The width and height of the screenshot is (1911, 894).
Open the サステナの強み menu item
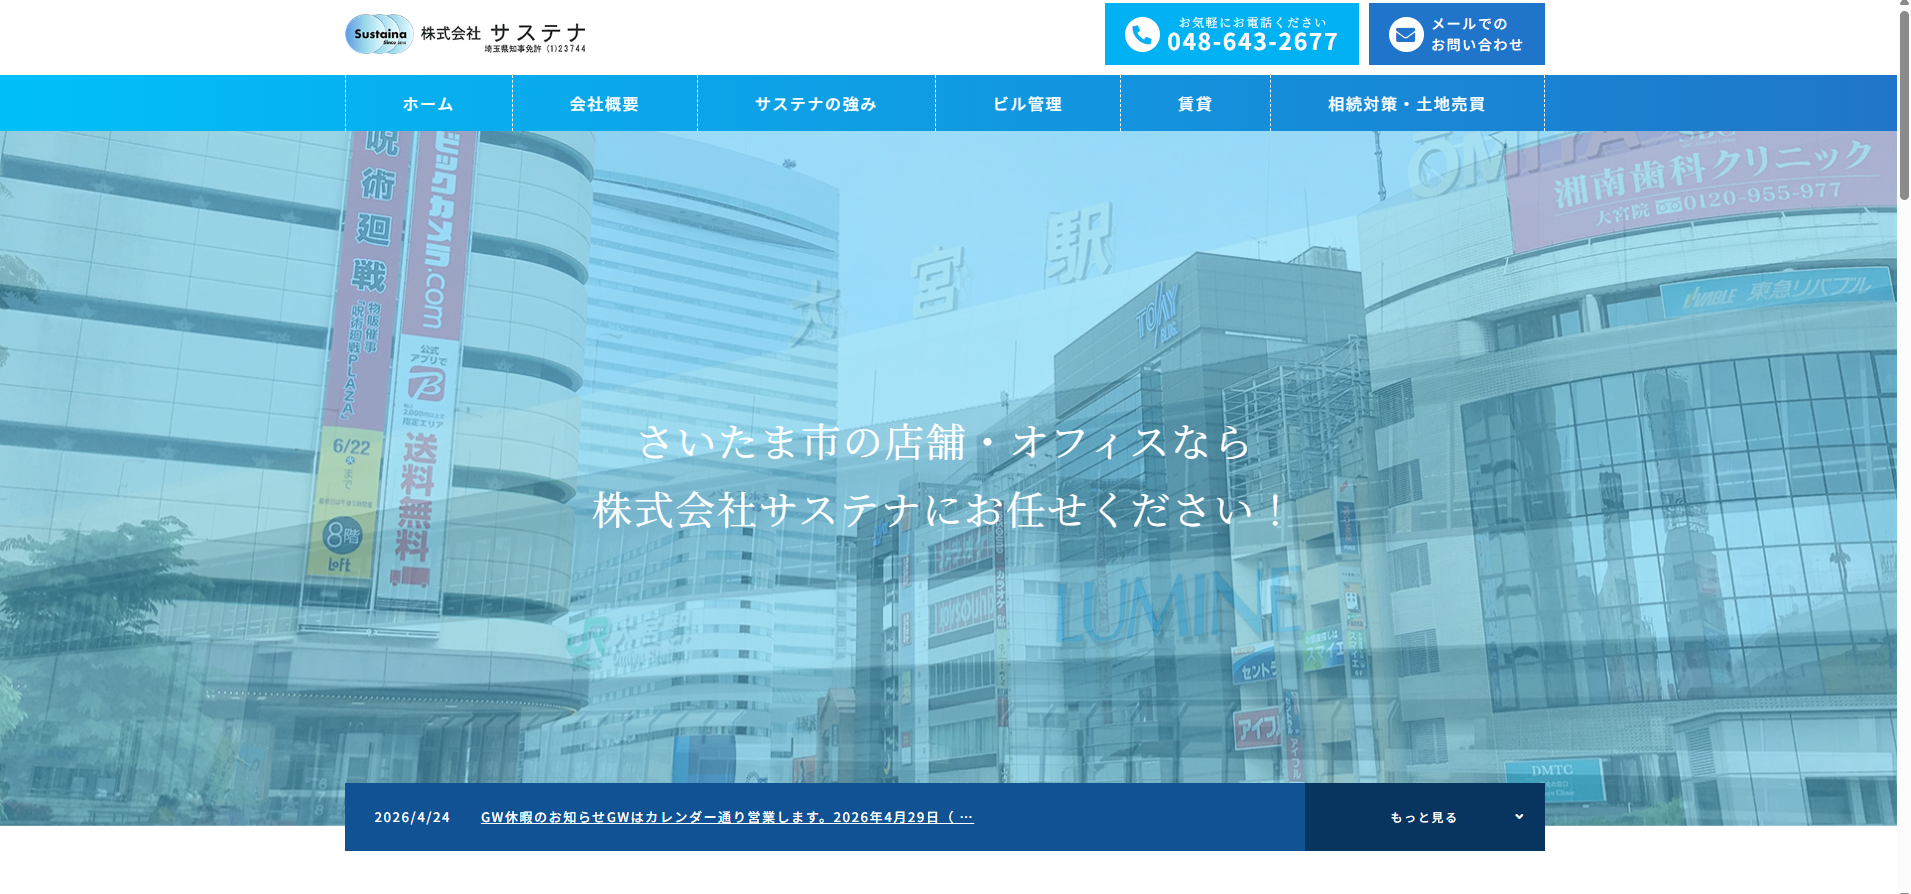point(816,103)
